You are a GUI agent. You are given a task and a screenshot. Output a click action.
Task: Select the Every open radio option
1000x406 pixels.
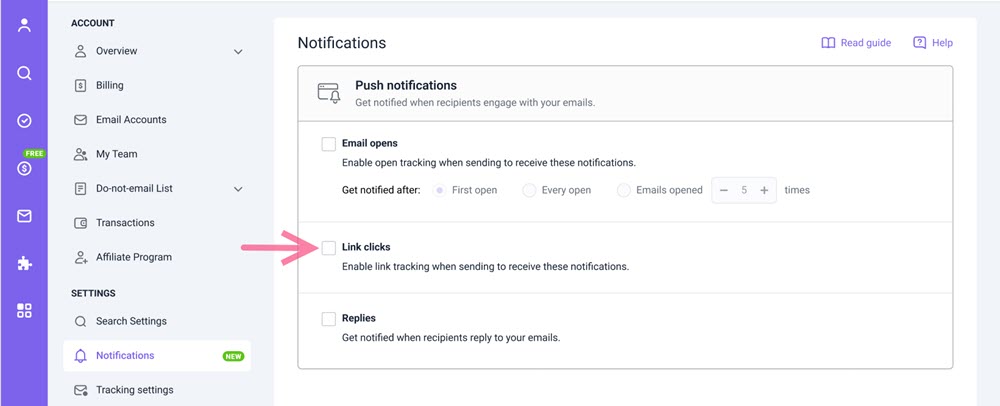529,190
